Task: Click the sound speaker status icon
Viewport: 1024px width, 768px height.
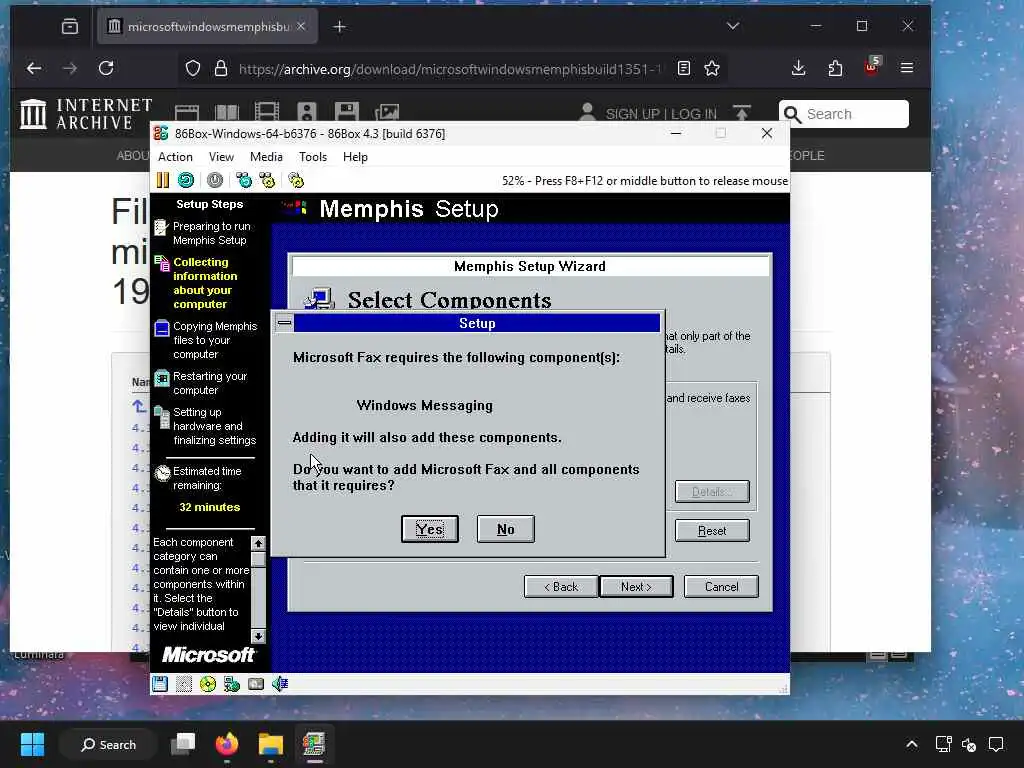Action: tap(280, 684)
